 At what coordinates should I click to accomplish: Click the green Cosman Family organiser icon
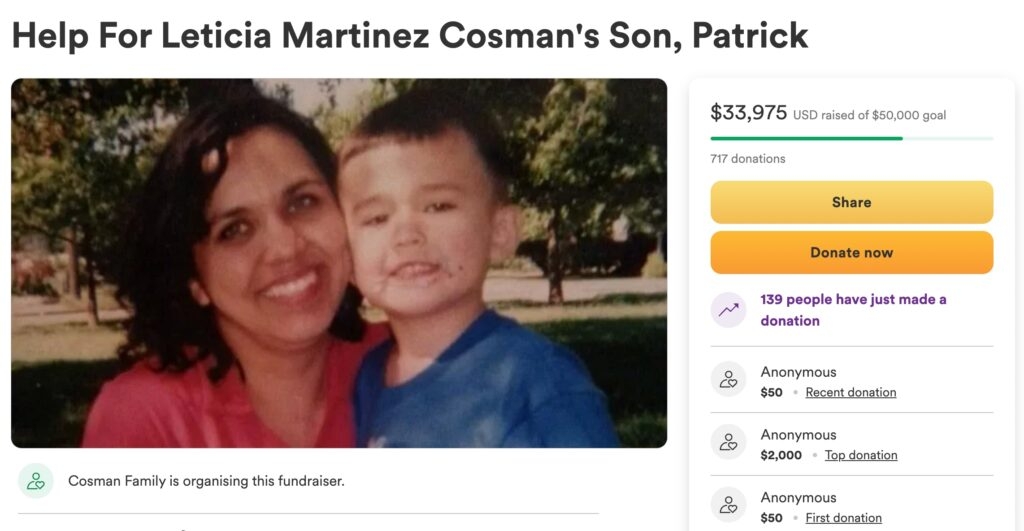35,481
